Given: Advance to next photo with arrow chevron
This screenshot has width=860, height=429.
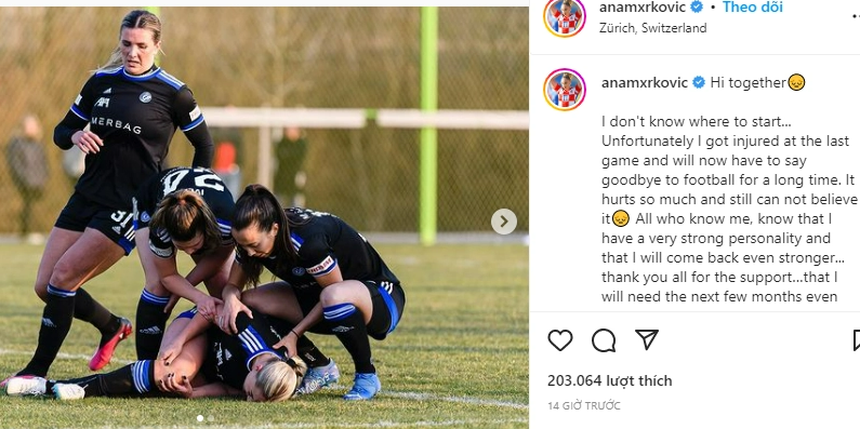Looking at the screenshot, I should click(503, 222).
